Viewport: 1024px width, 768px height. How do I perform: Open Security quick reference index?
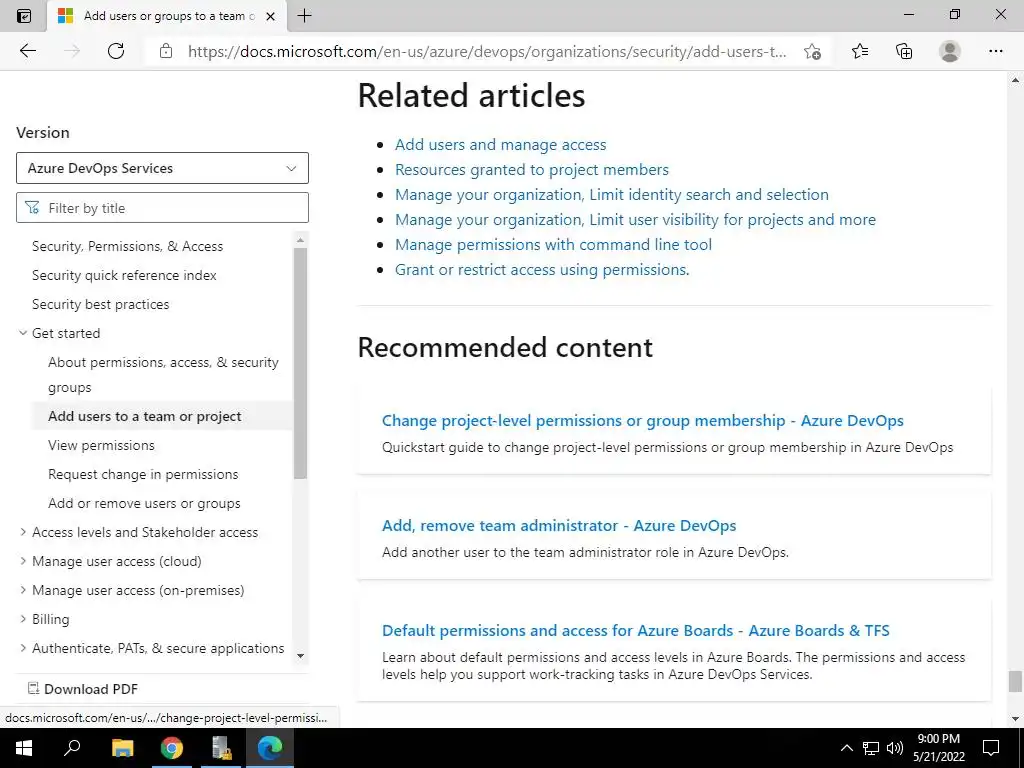[124, 275]
